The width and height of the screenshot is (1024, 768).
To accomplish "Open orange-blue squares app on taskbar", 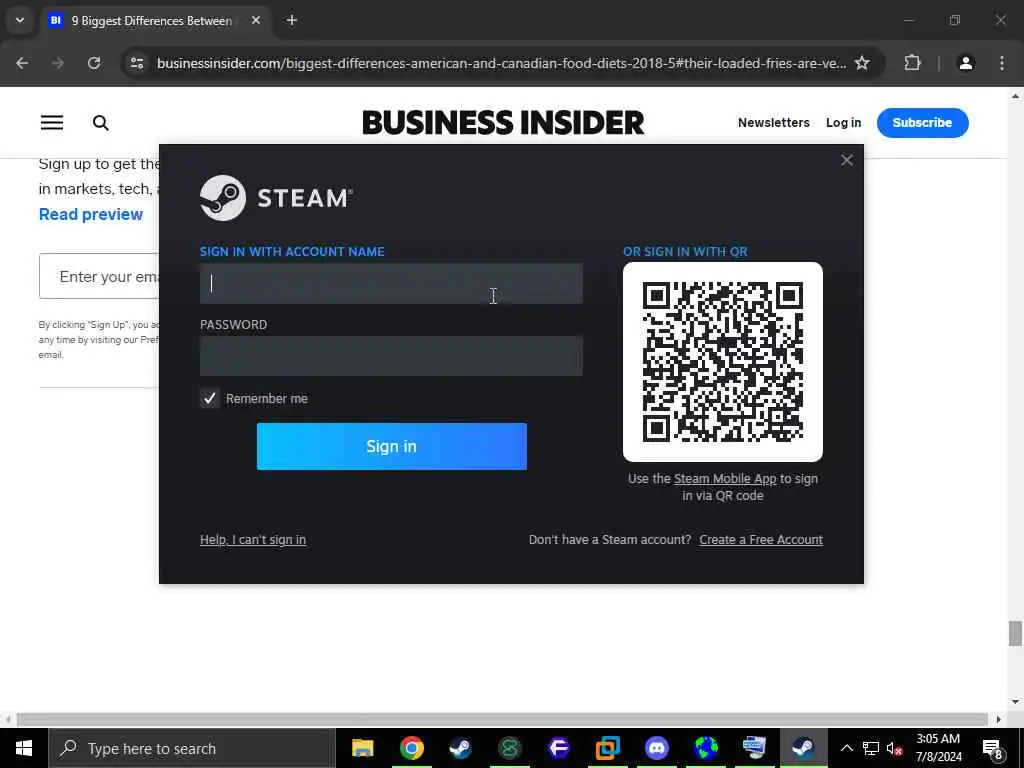I will pos(607,748).
